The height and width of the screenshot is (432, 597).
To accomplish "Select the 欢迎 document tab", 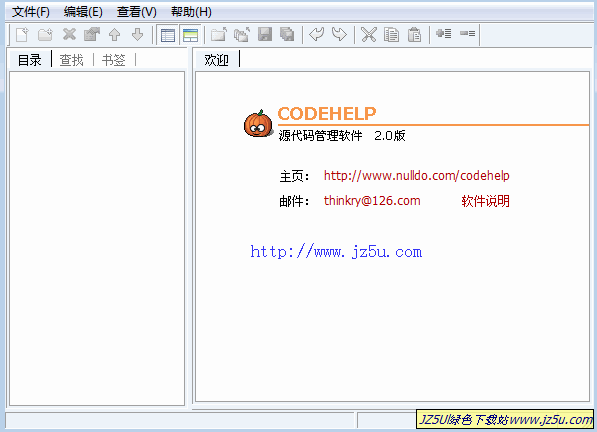I will [x=216, y=60].
